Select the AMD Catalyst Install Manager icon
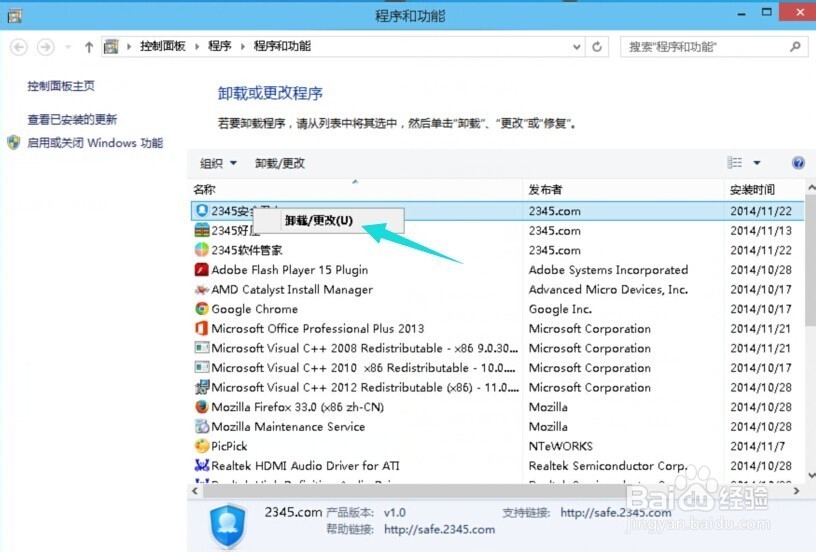 point(202,289)
